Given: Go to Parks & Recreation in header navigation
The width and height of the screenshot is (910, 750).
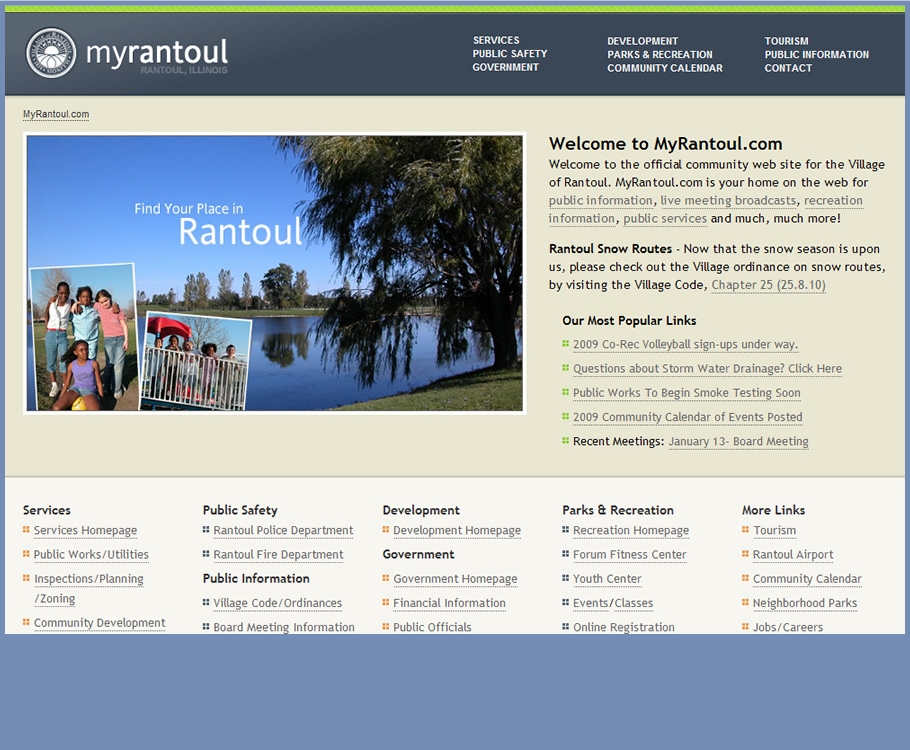Looking at the screenshot, I should tap(660, 55).
